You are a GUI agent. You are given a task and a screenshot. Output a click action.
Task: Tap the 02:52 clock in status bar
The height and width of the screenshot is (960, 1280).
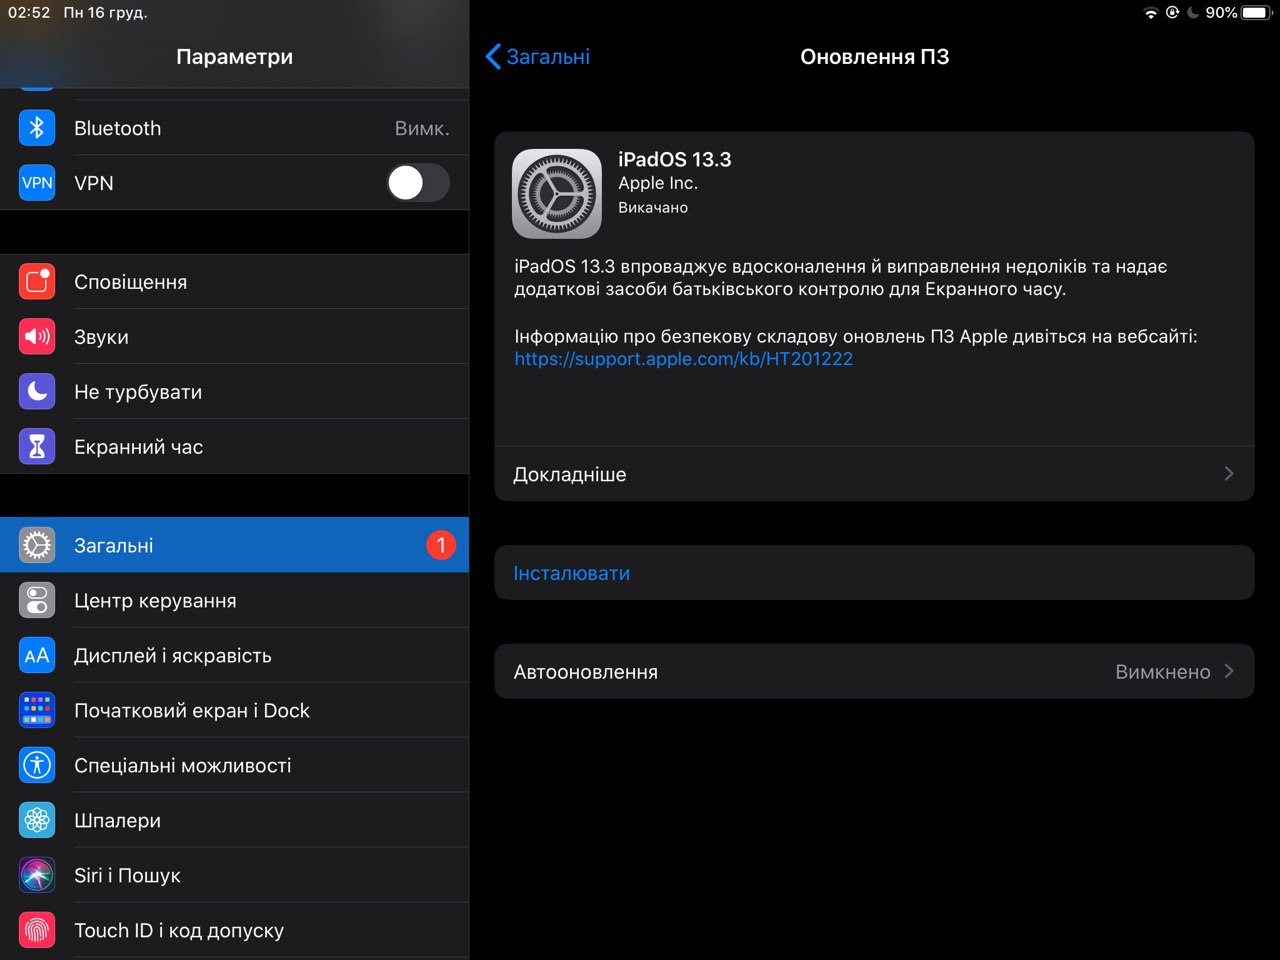29,13
